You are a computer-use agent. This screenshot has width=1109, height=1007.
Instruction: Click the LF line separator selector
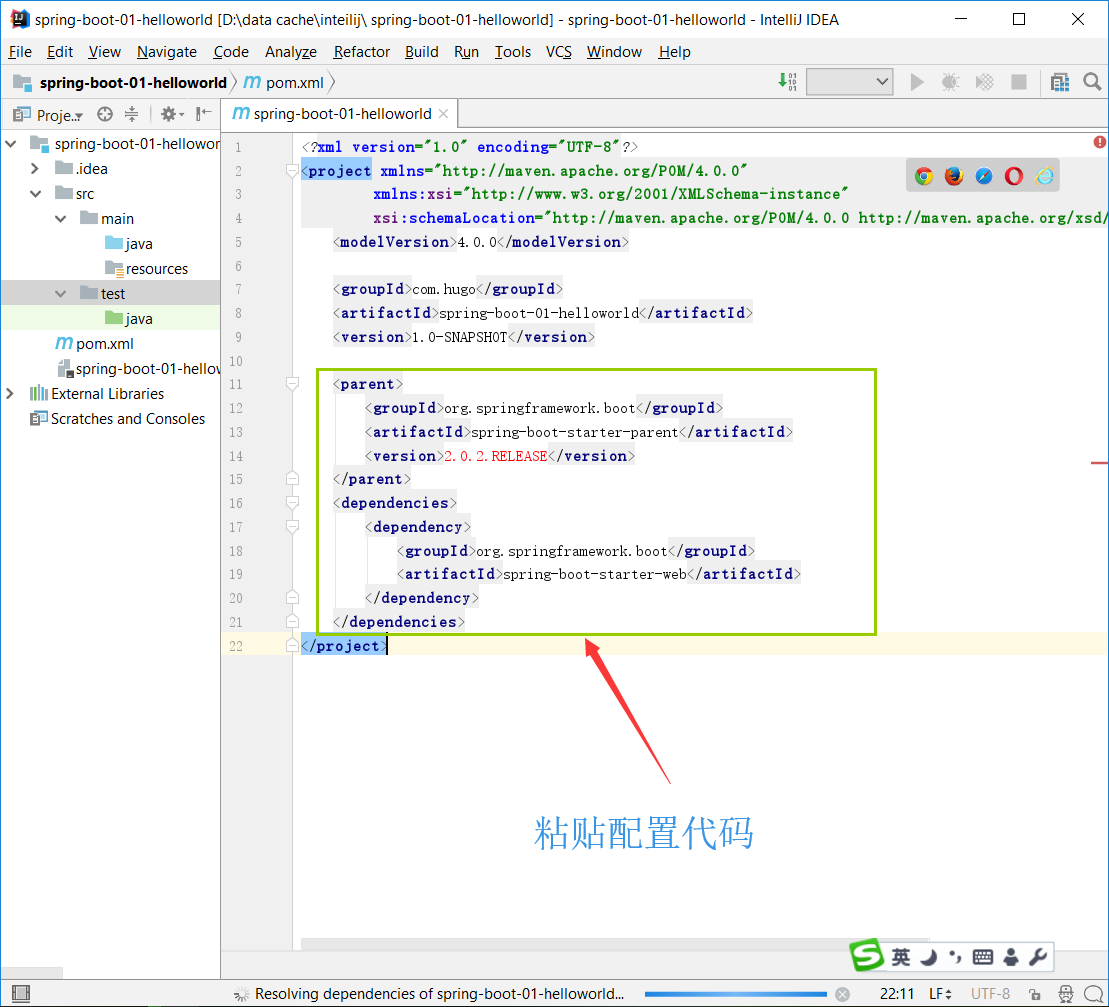(940, 994)
